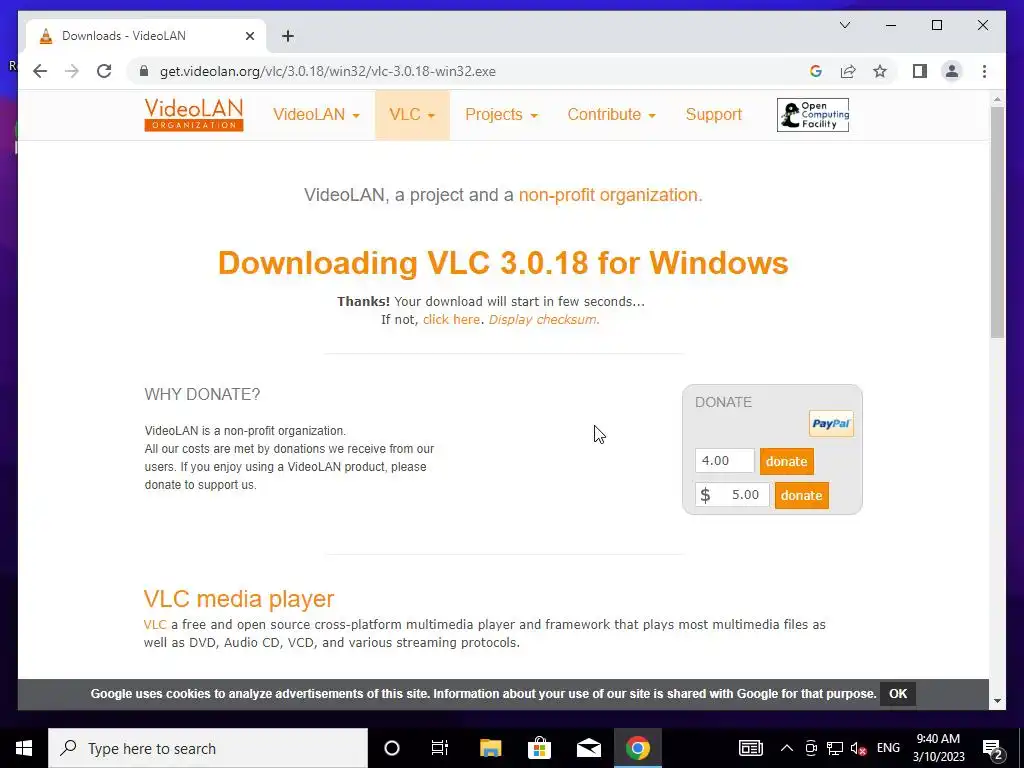Viewport: 1024px width, 768px height.
Task: Open File Explorer from taskbar
Action: click(x=490, y=748)
